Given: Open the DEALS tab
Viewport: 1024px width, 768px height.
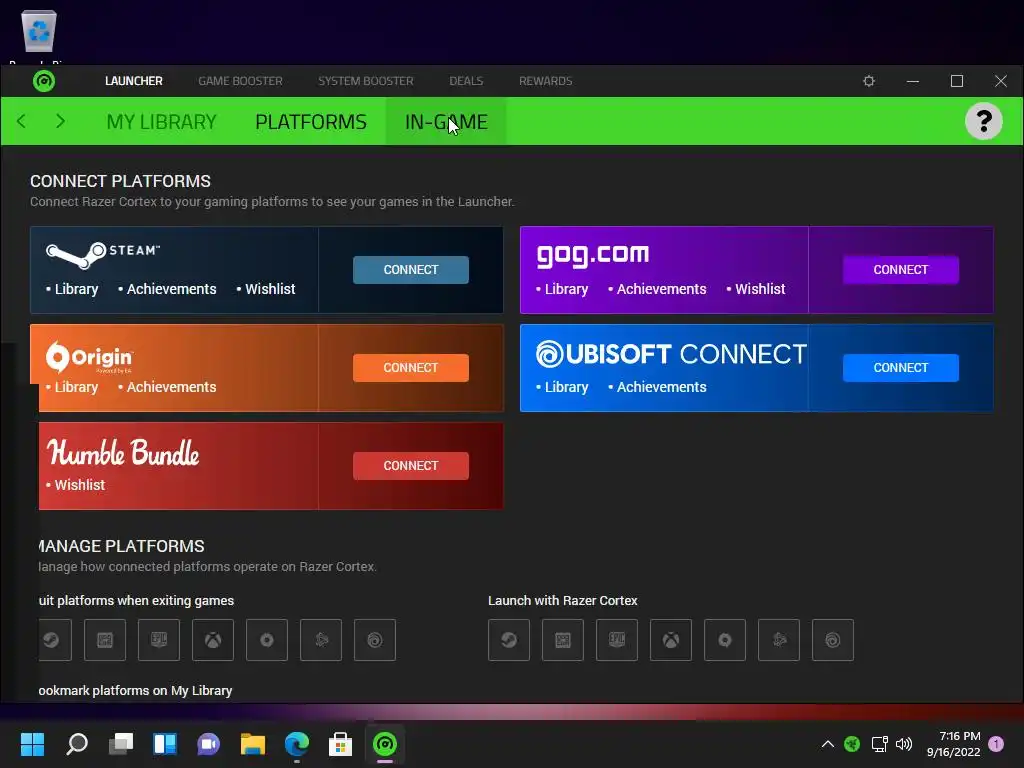Looking at the screenshot, I should pos(466,81).
